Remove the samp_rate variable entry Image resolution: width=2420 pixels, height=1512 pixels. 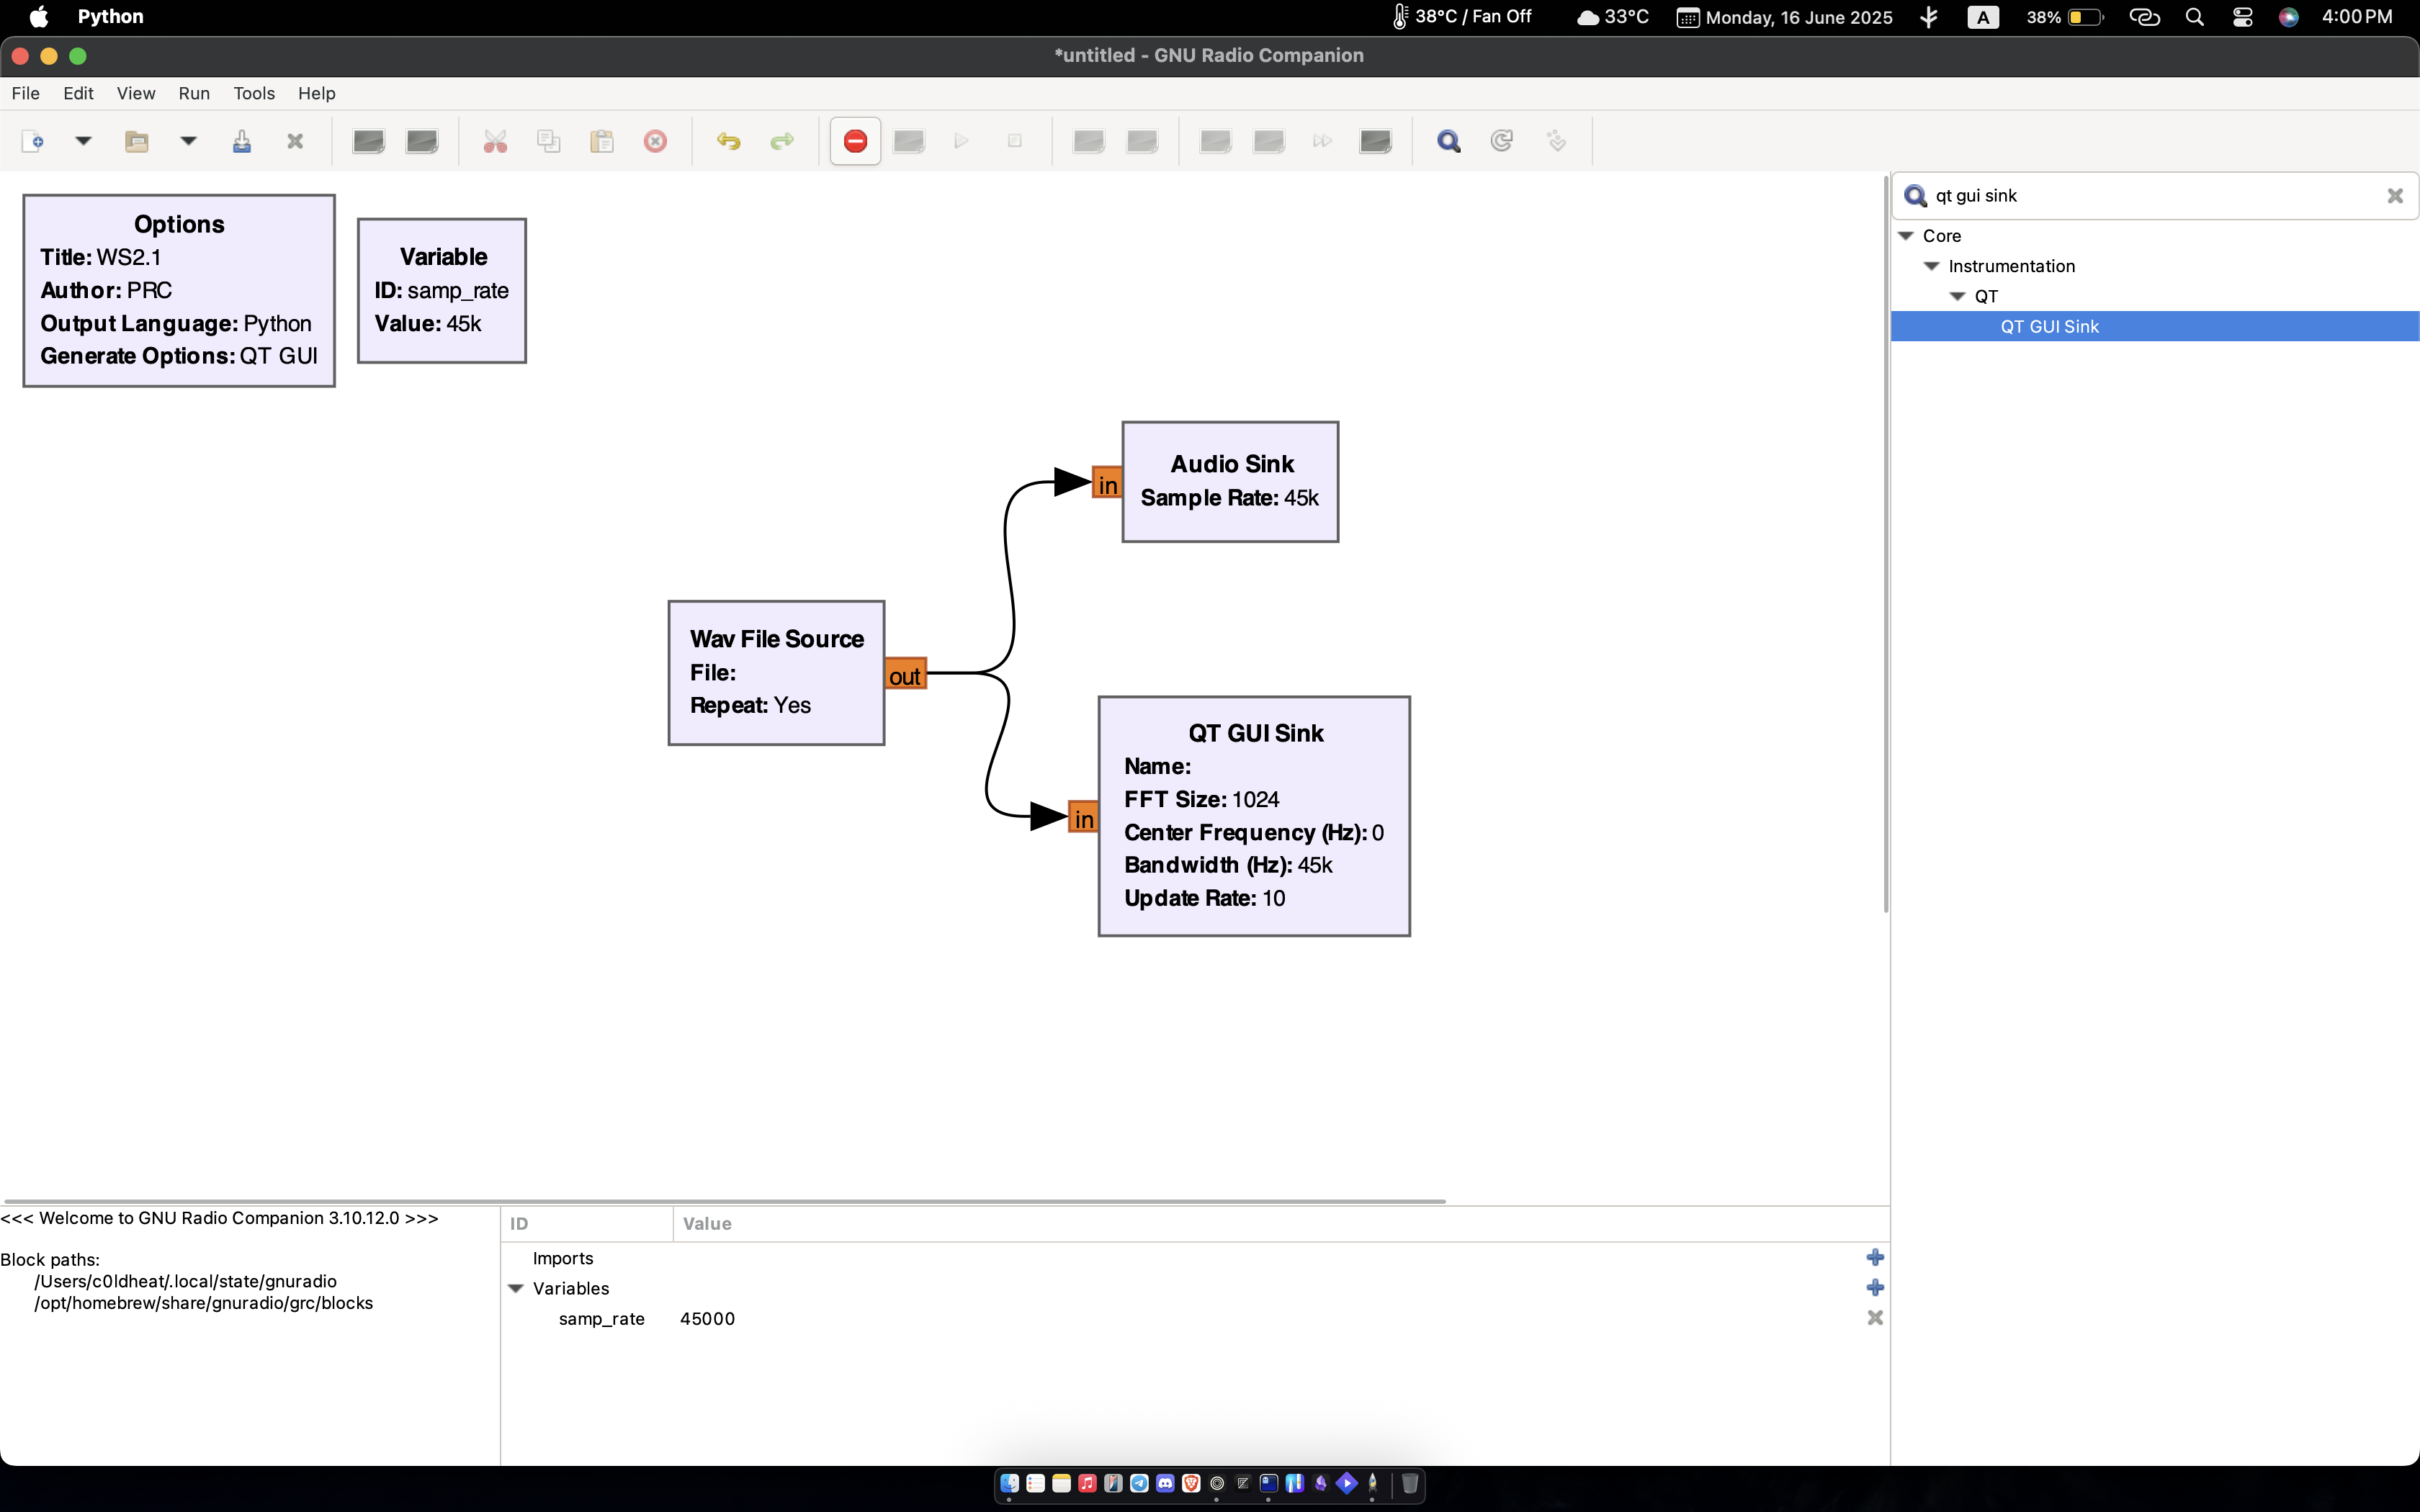point(1875,1318)
